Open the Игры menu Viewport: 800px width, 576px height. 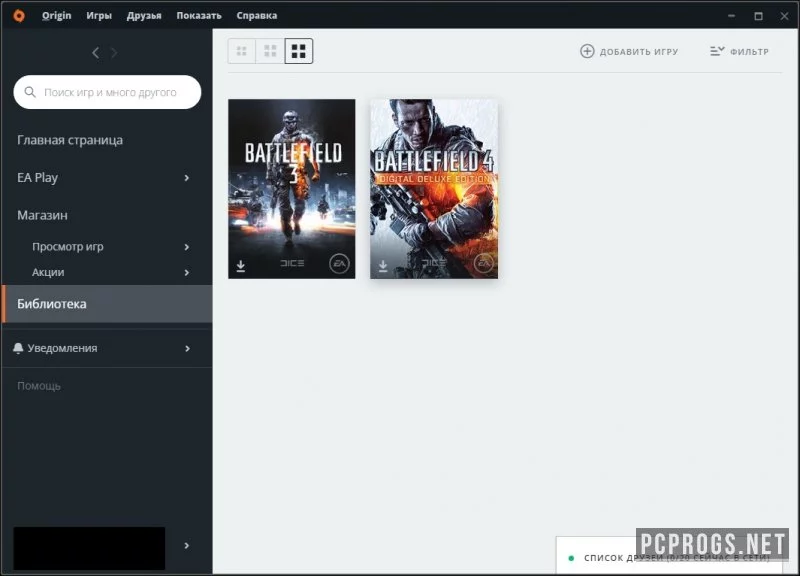pos(99,16)
